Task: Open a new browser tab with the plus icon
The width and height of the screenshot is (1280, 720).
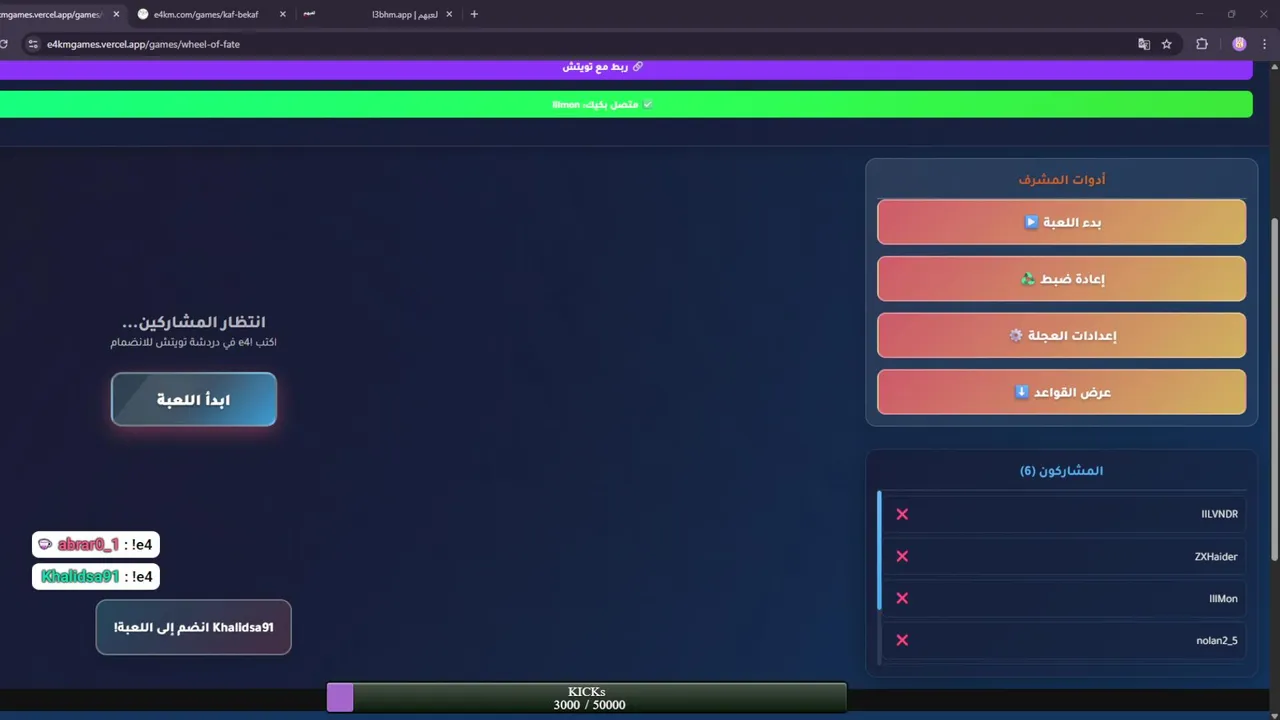Action: (x=474, y=14)
